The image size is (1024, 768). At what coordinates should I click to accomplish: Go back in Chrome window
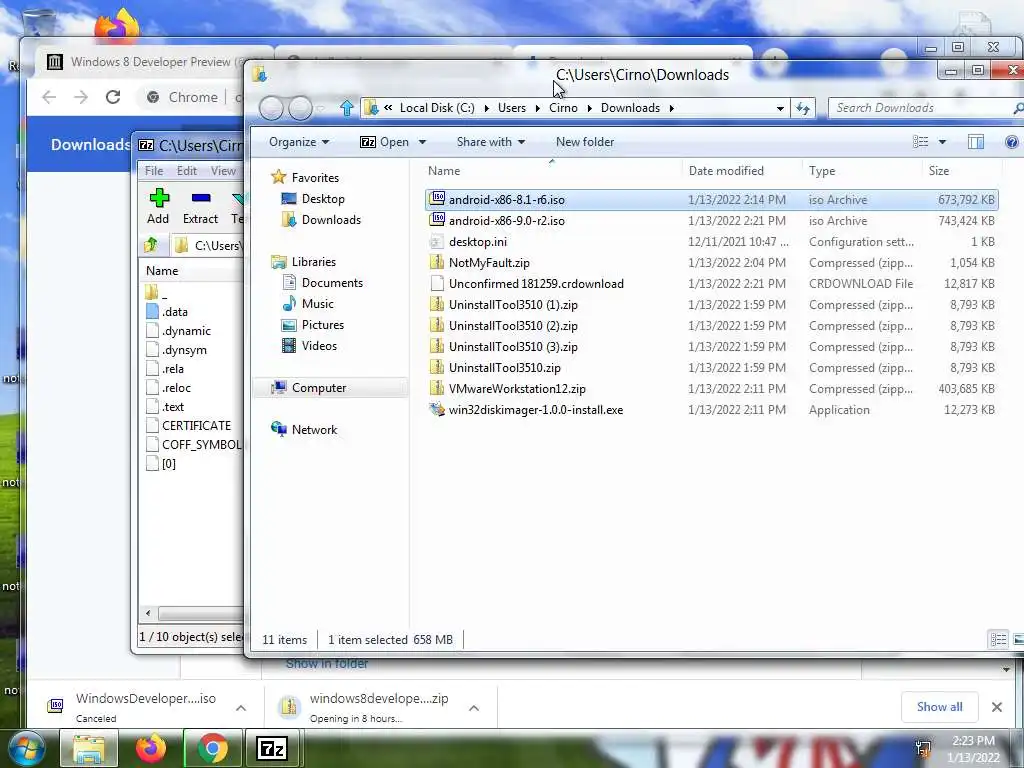(49, 97)
